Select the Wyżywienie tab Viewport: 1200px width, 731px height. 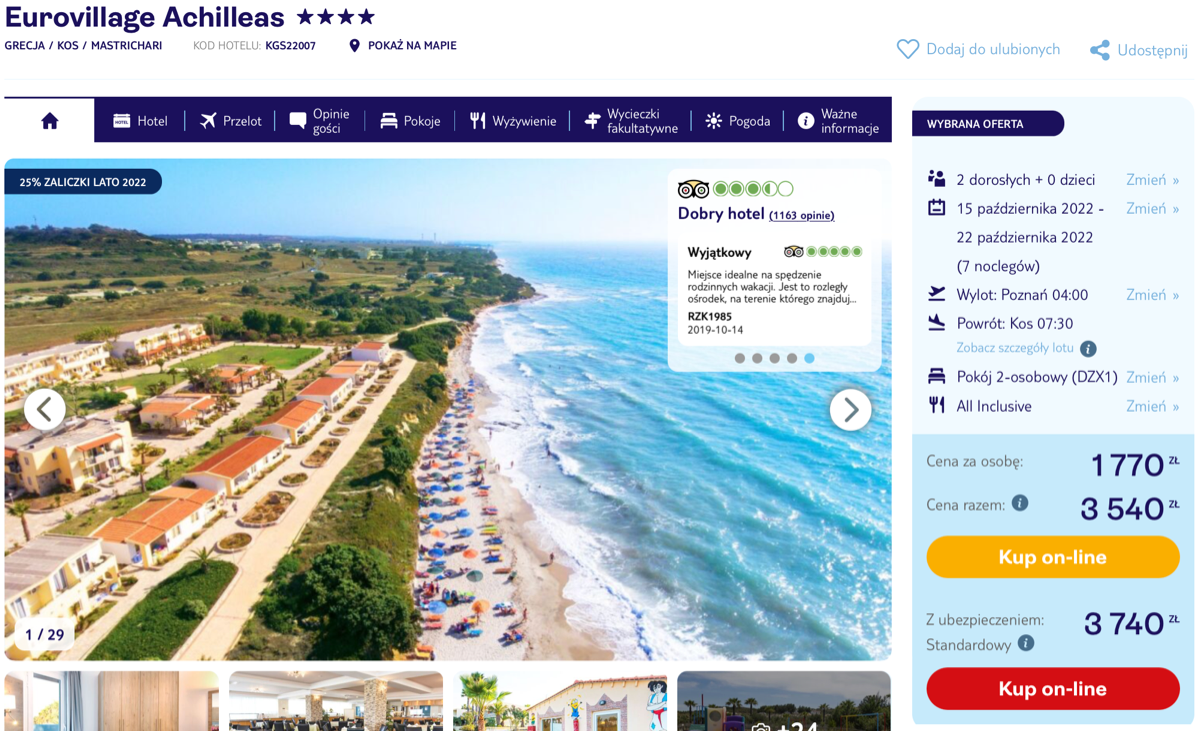pyautogui.click(x=512, y=121)
